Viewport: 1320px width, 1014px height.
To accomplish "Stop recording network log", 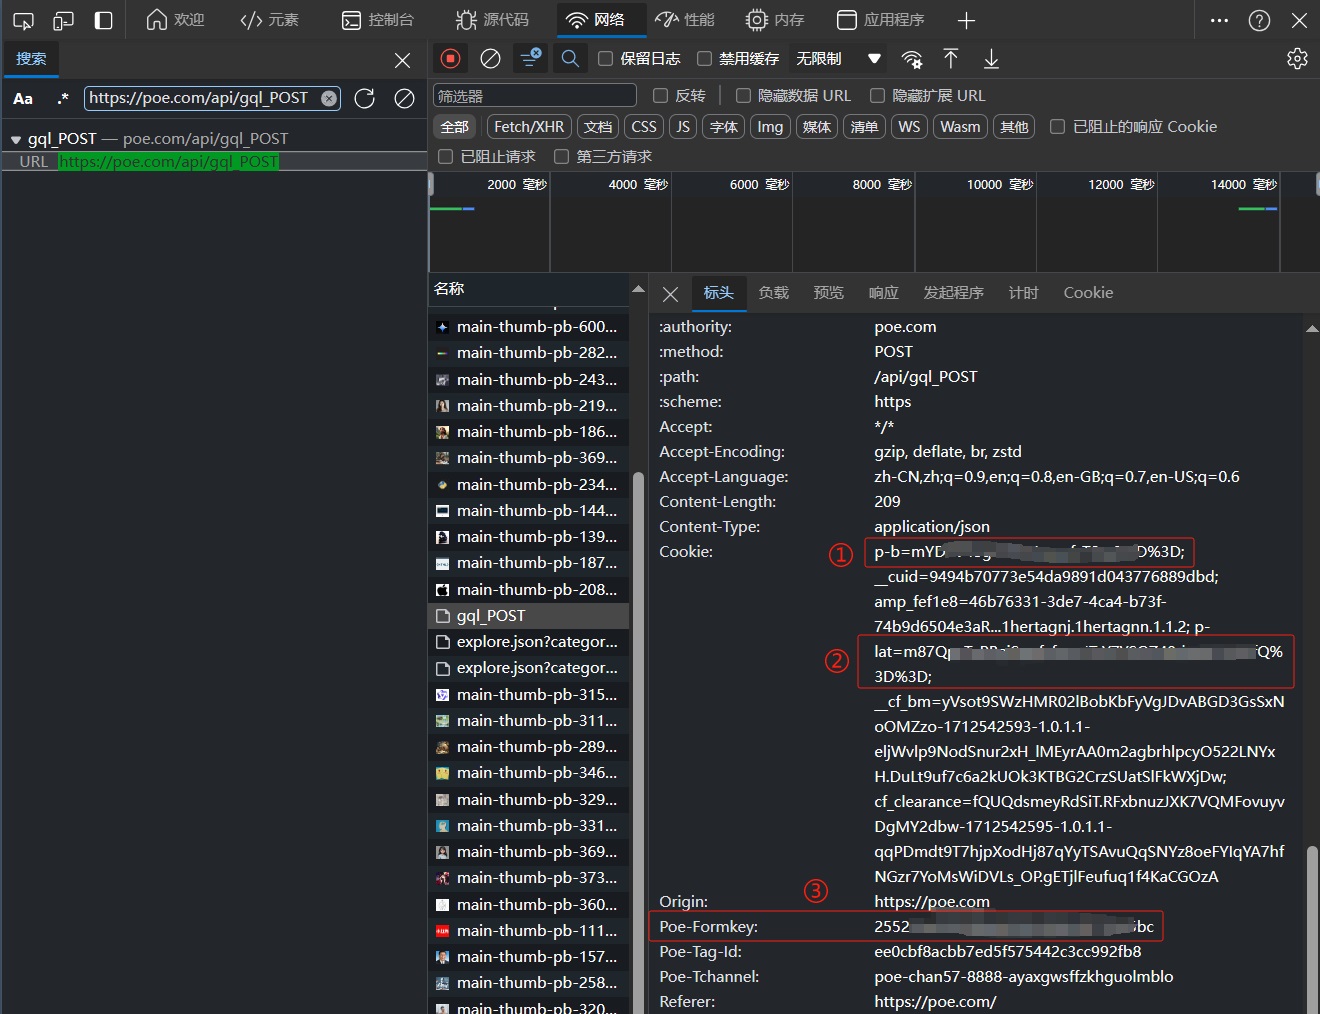I will pos(451,59).
